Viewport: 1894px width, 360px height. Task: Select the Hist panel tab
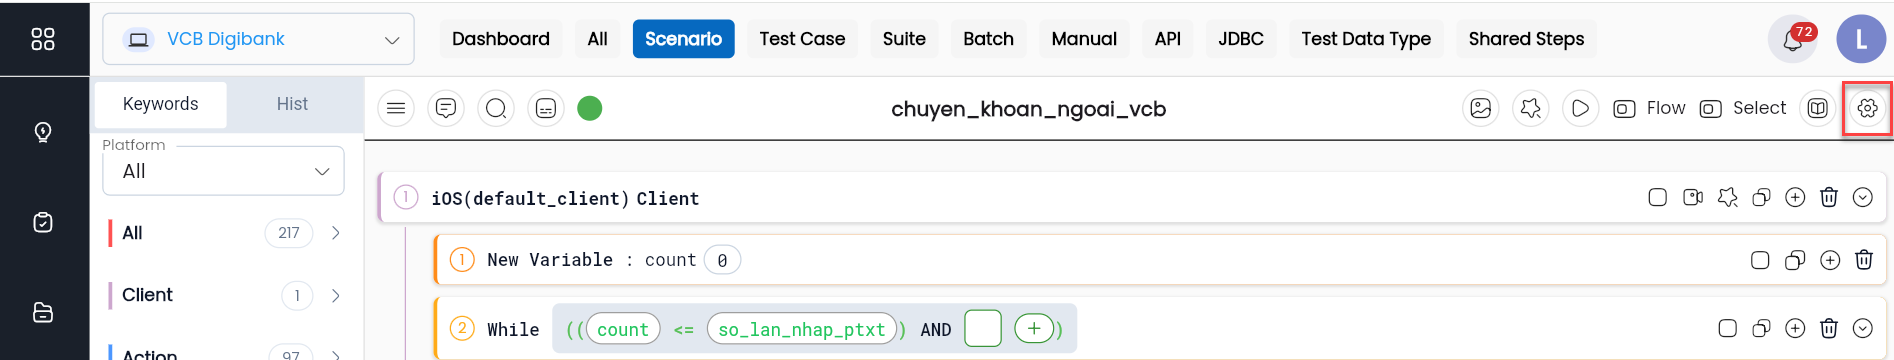tap(292, 104)
